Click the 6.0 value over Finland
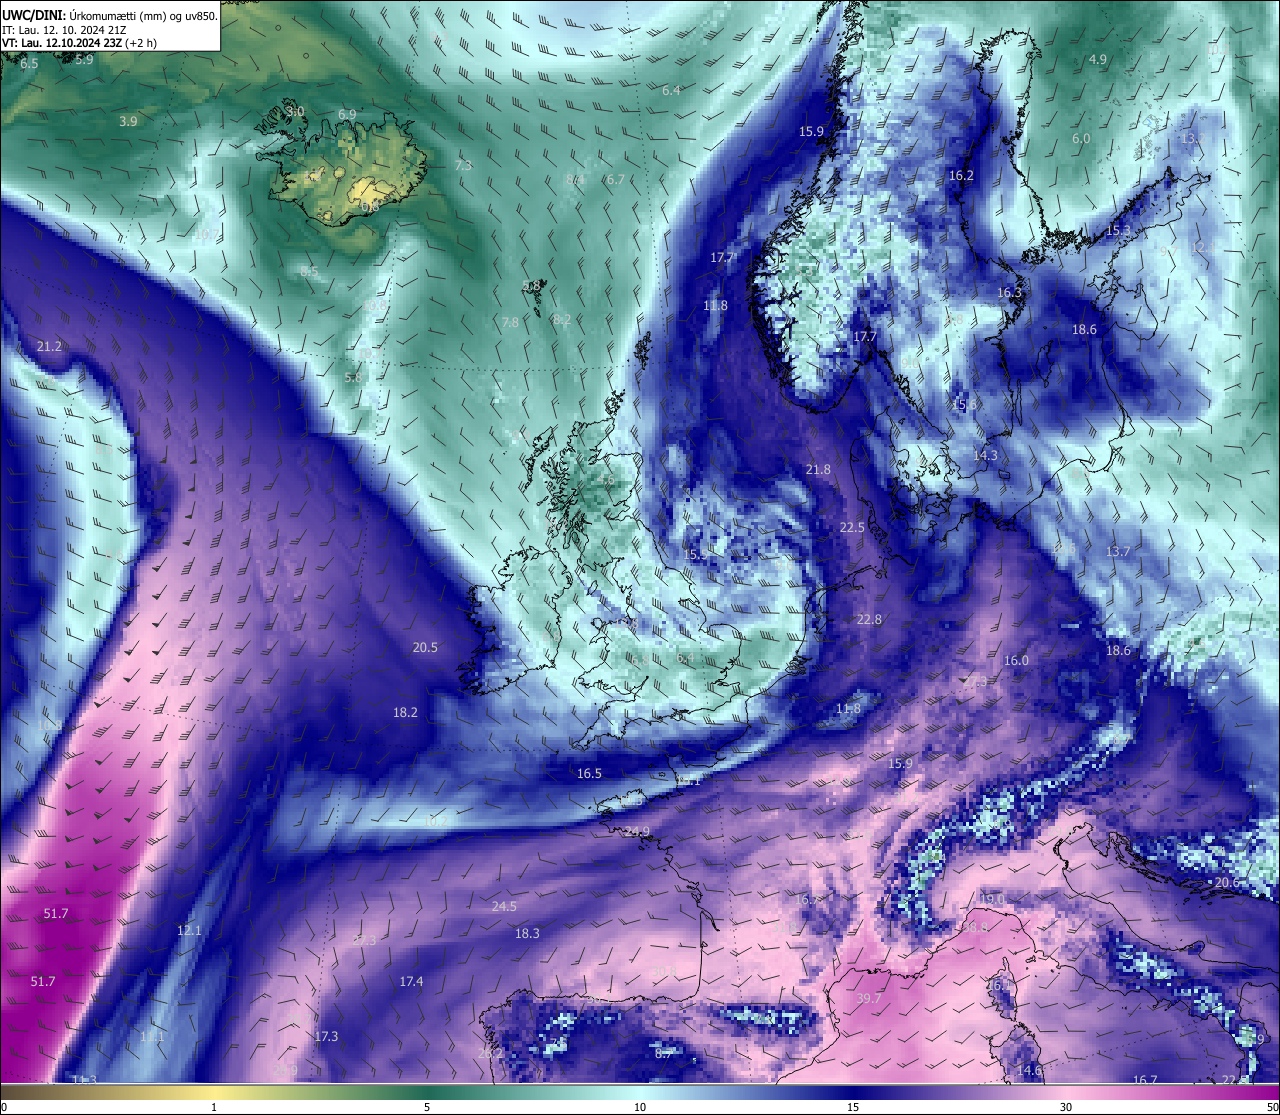Viewport: 1280px width, 1115px height. tap(1081, 138)
